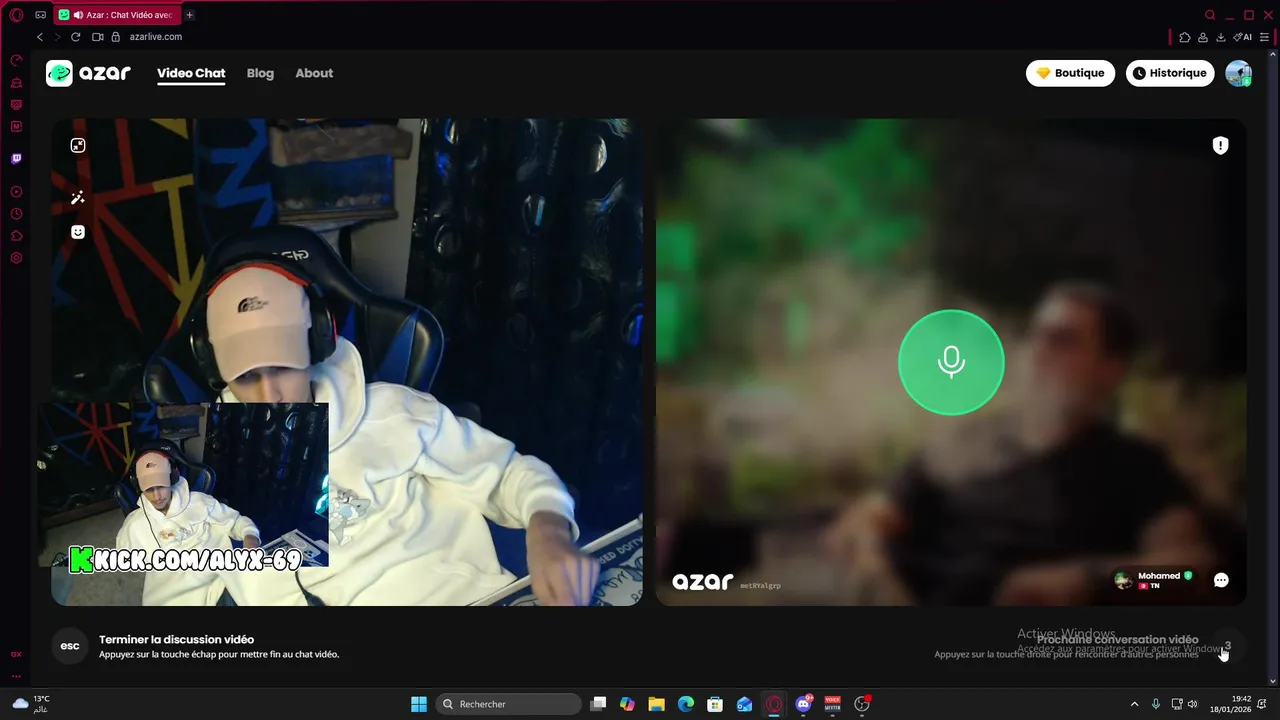1280x720 pixels.
Task: Go to the Blog page
Action: click(x=260, y=73)
